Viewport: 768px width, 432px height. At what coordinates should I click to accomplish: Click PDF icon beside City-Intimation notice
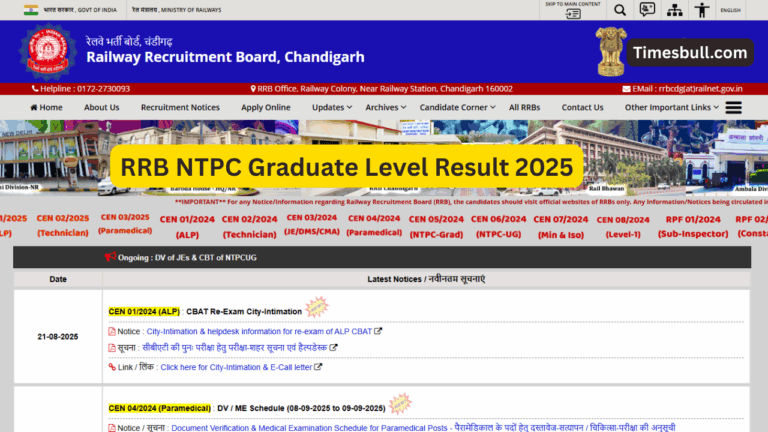pos(112,332)
